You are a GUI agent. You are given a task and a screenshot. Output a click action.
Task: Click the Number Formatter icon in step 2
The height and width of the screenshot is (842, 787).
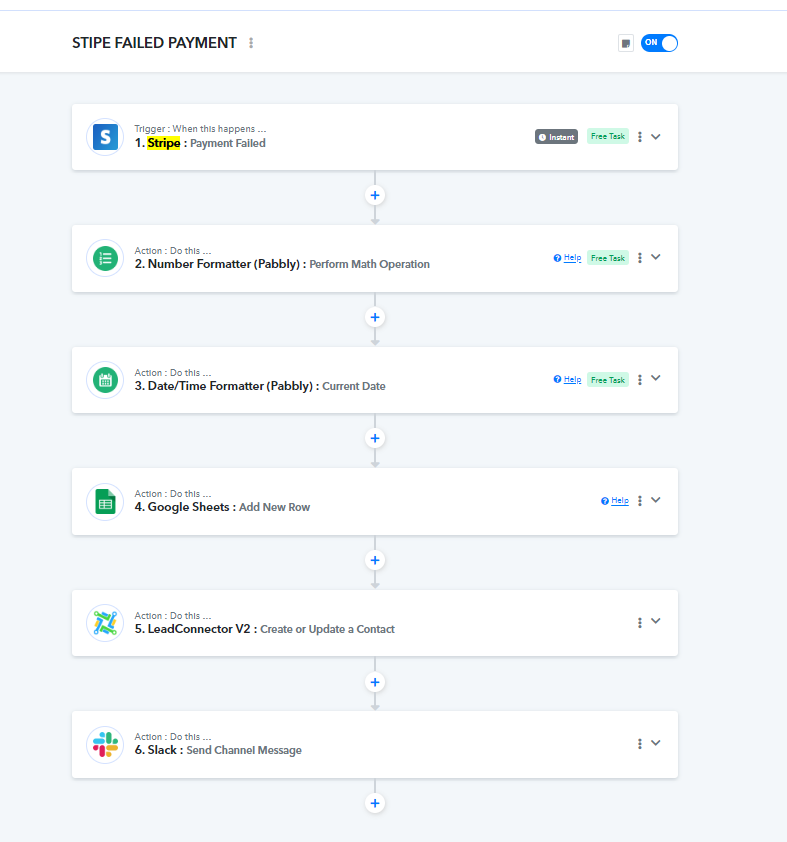tap(105, 258)
